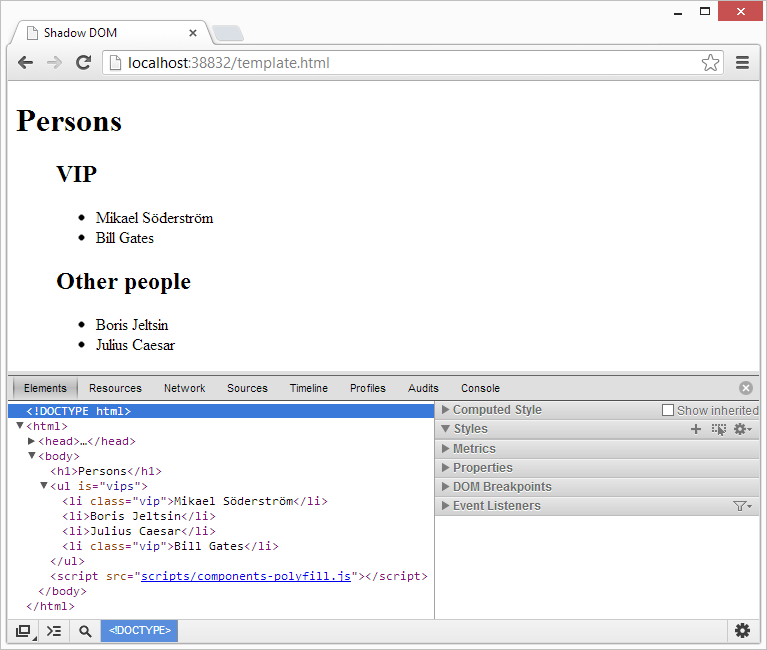767x650 pixels.
Task: Click the Other people heading
Action: pos(123,282)
